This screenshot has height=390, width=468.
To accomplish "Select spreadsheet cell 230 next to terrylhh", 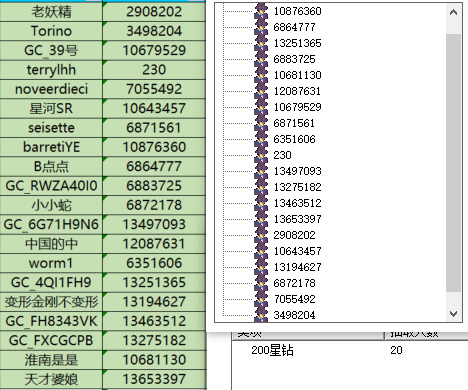I will pyautogui.click(x=154, y=70).
